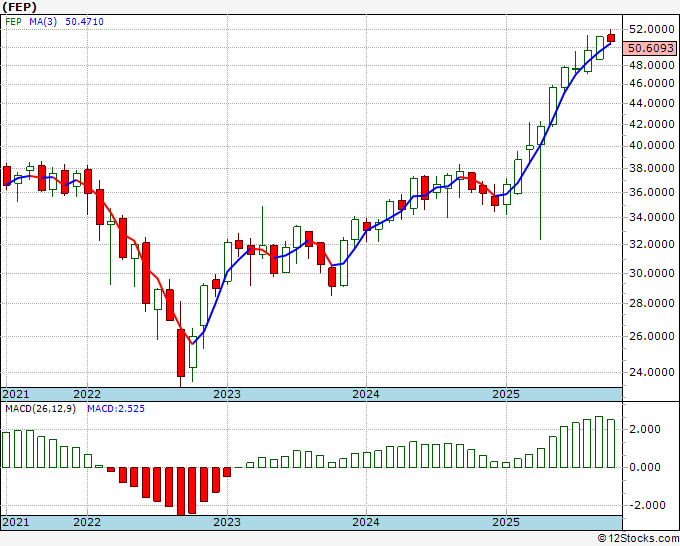Click the 28.0000 price axis label
The width and height of the screenshot is (680, 546).
652,303
